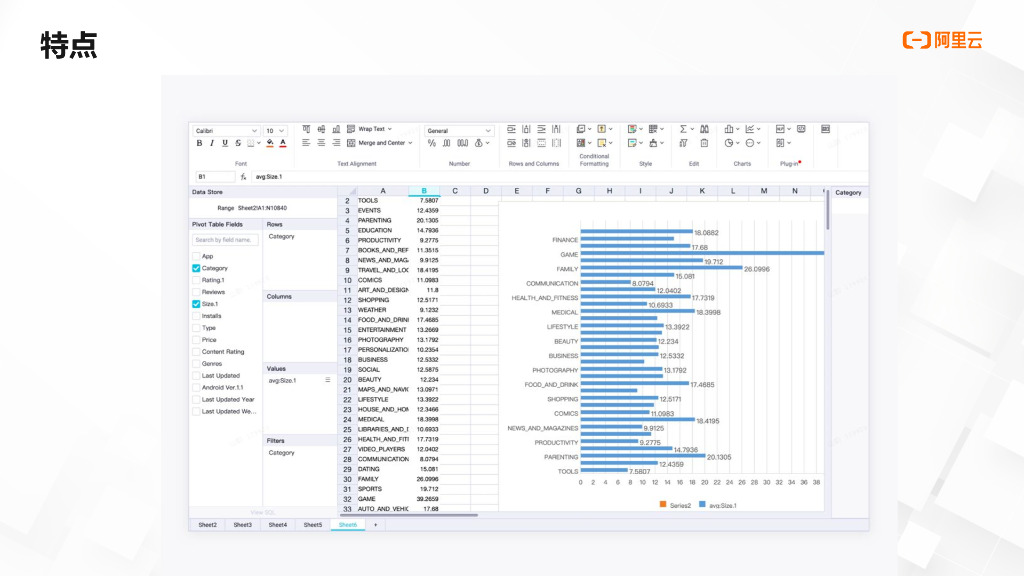Uncheck the Category pivot field
1024x576 pixels.
196,268
